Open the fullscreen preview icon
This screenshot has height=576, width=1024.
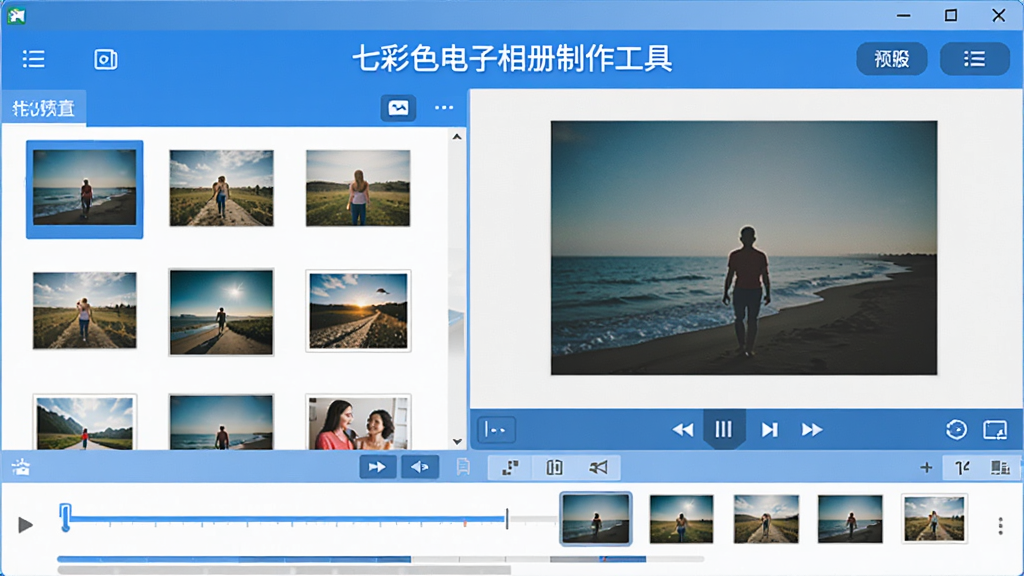(995, 430)
